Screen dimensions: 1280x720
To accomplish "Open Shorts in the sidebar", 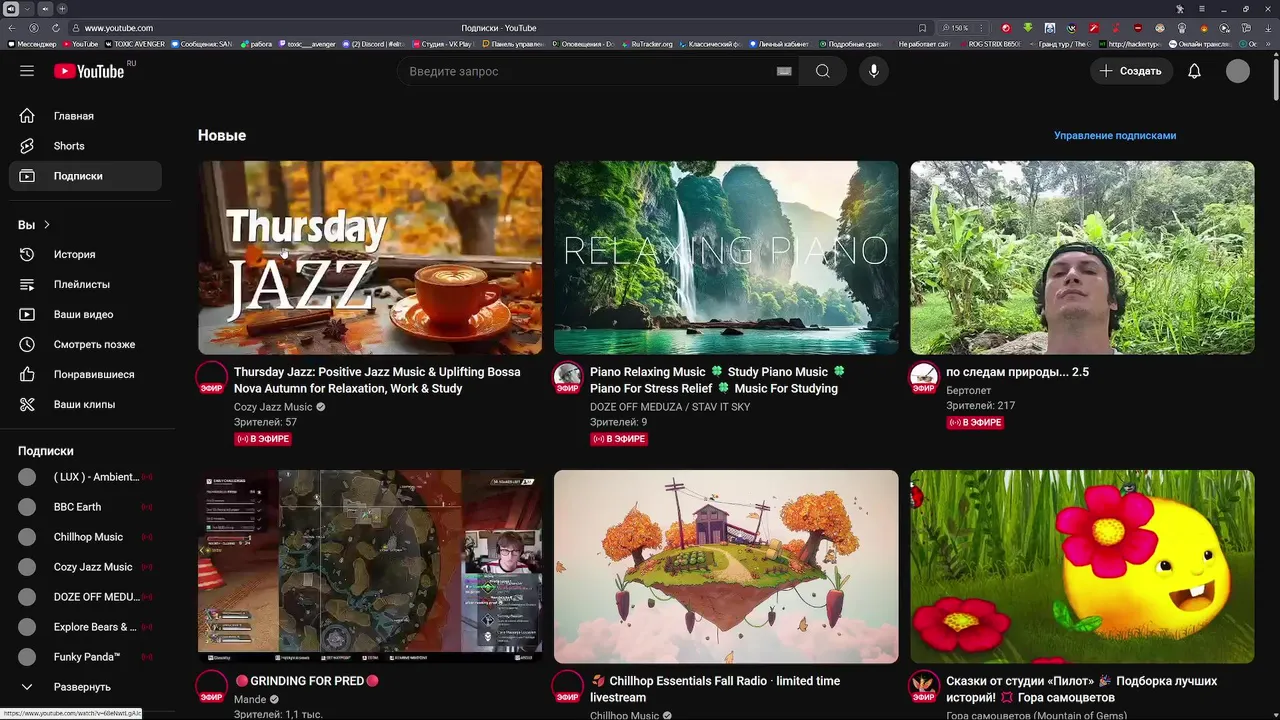I will pos(86,146).
